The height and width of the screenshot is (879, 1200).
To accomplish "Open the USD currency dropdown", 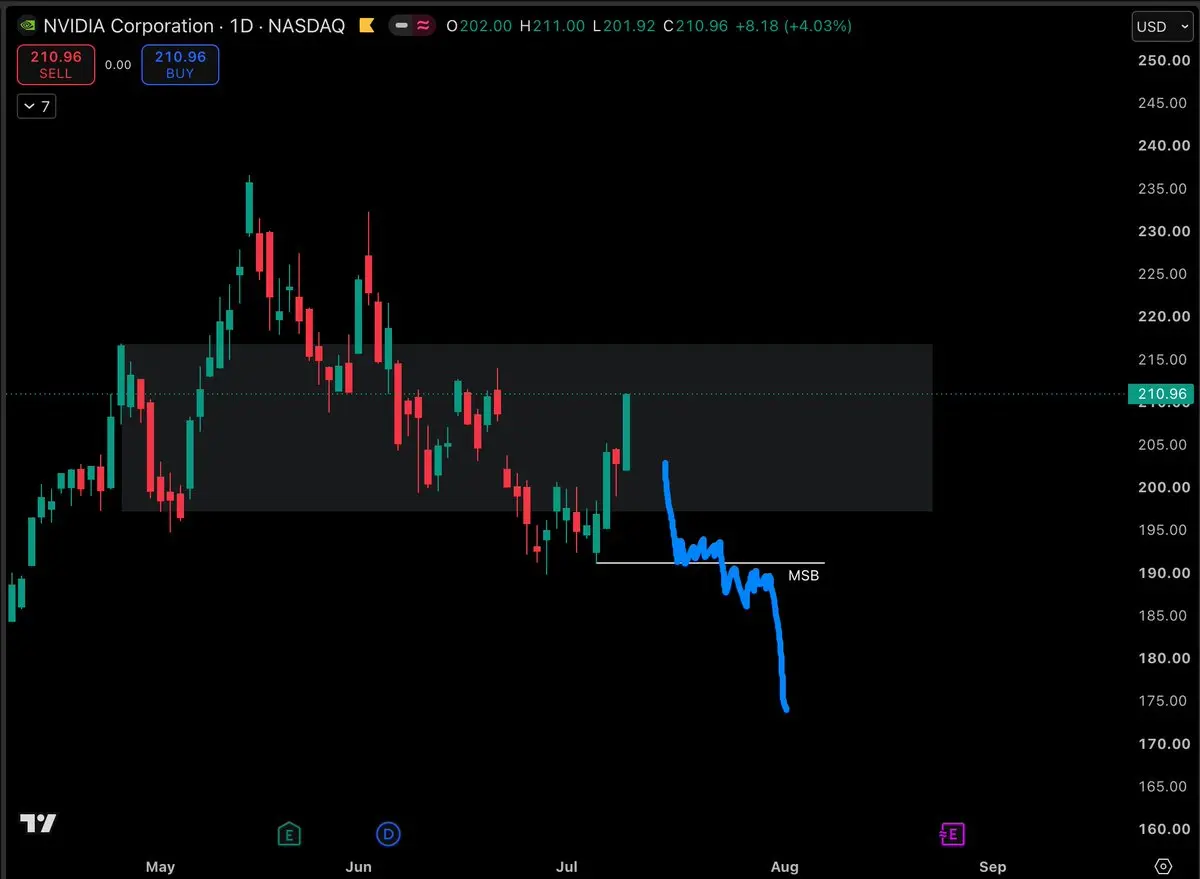I will [1161, 27].
